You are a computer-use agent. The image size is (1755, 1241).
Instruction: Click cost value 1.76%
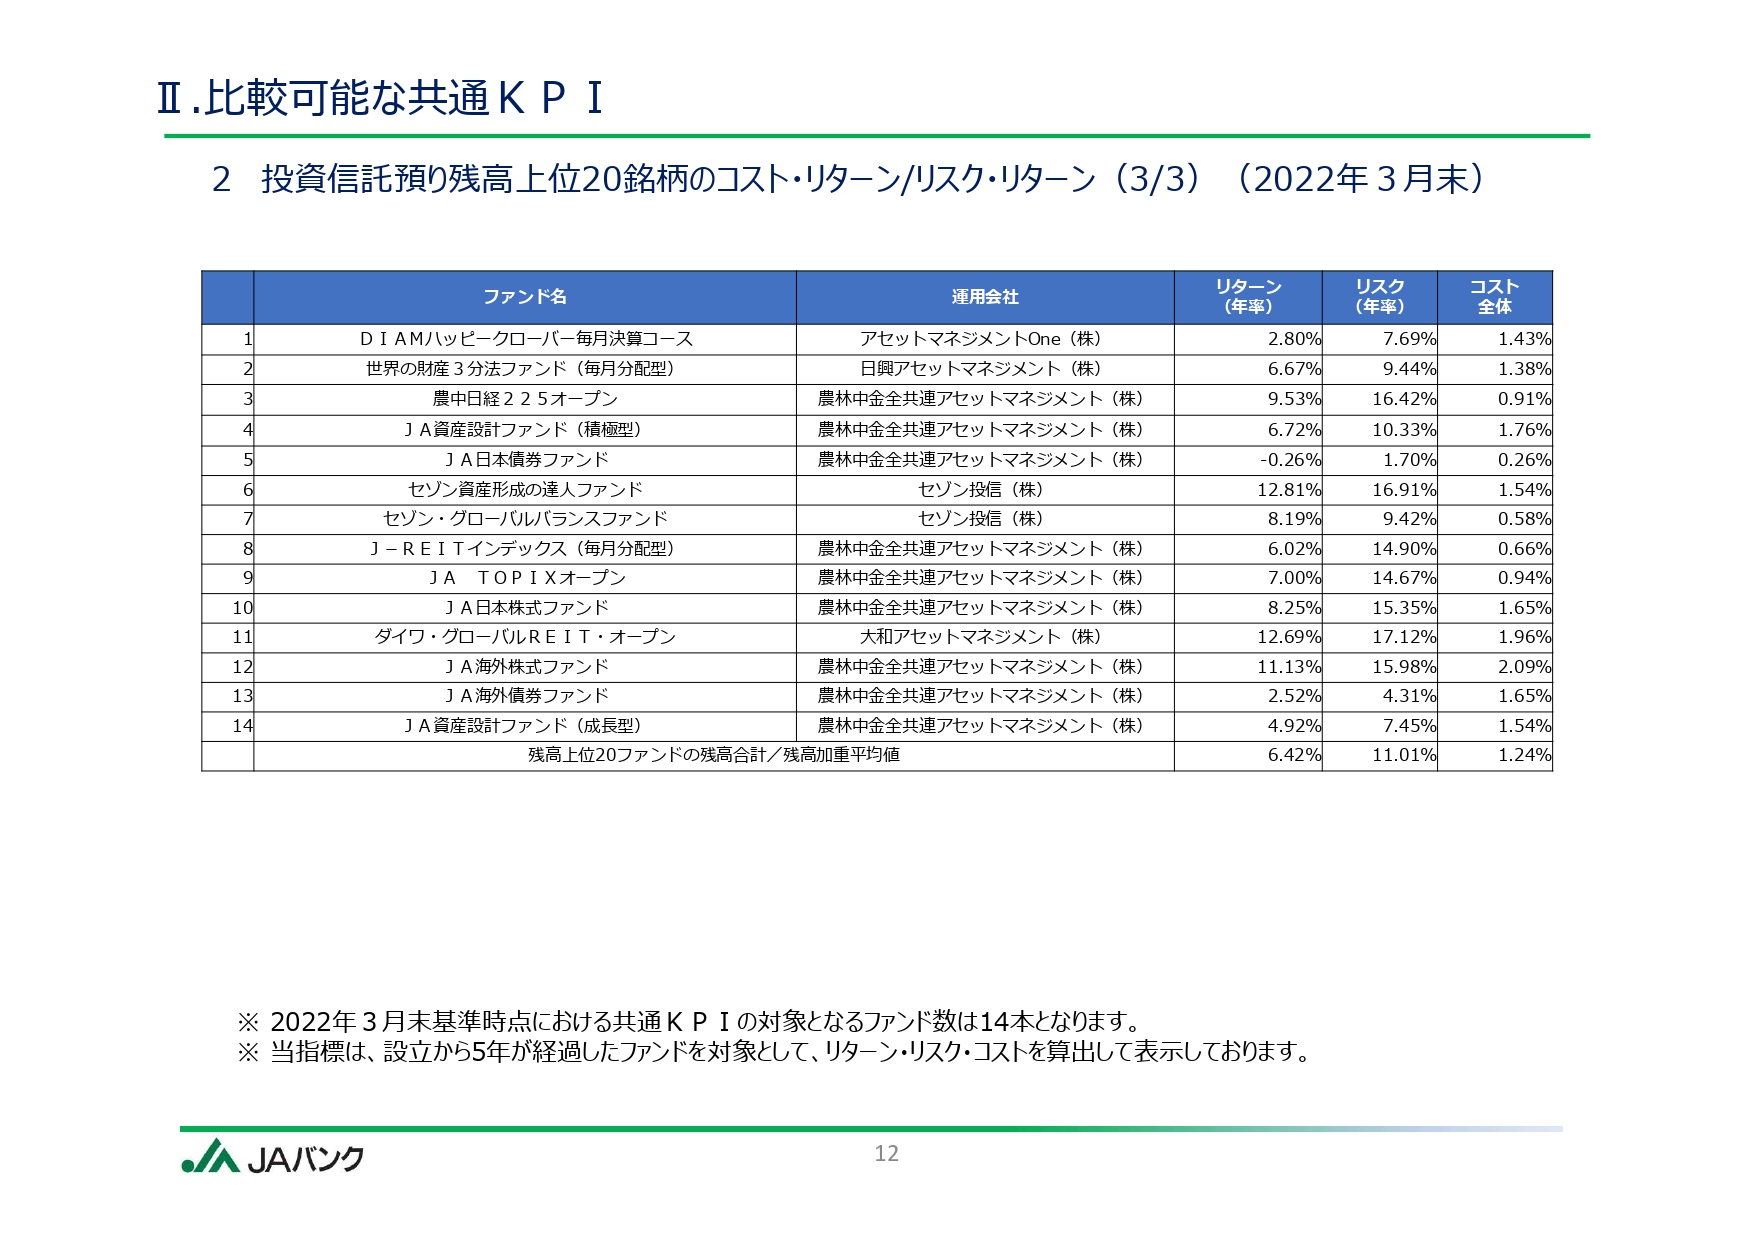coord(1524,430)
